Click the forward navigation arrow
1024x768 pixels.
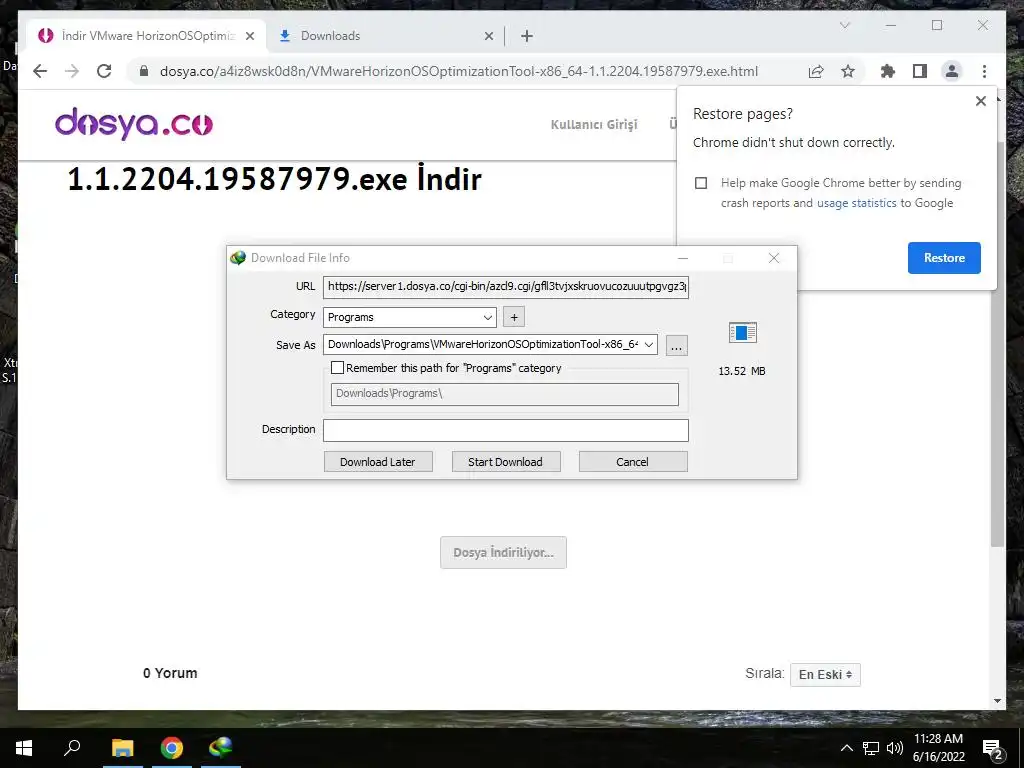(x=72, y=71)
